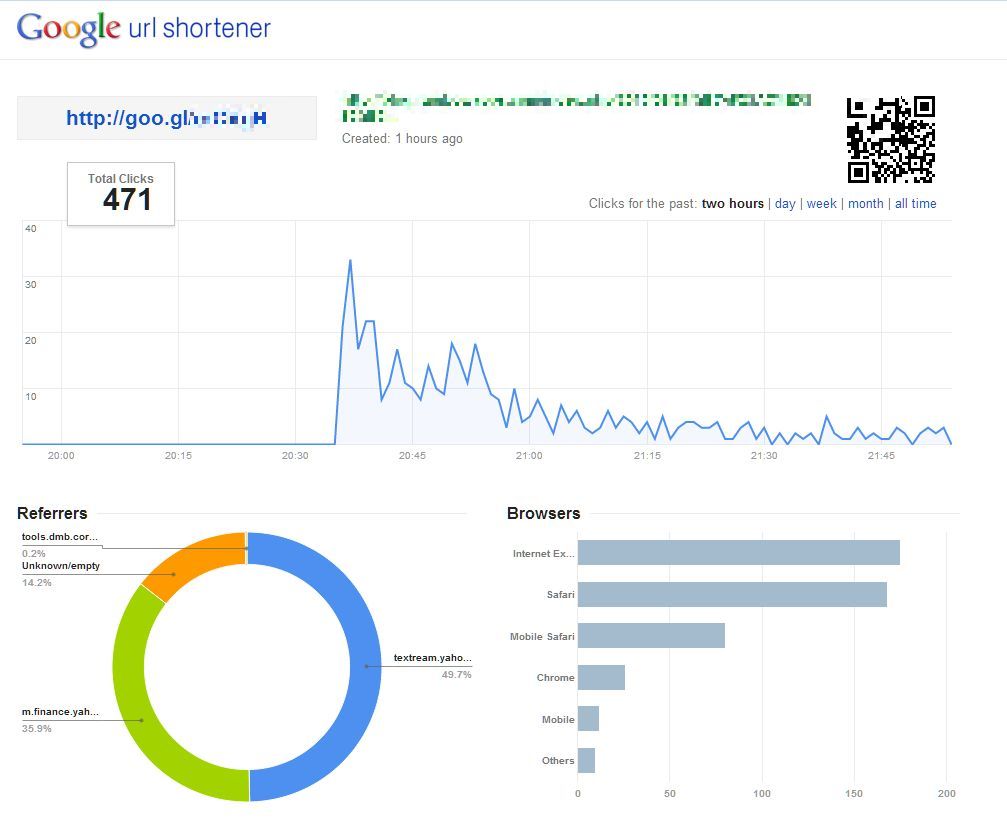Click the Total Clicks 471 box
This screenshot has height=832, width=1007.
(121, 194)
